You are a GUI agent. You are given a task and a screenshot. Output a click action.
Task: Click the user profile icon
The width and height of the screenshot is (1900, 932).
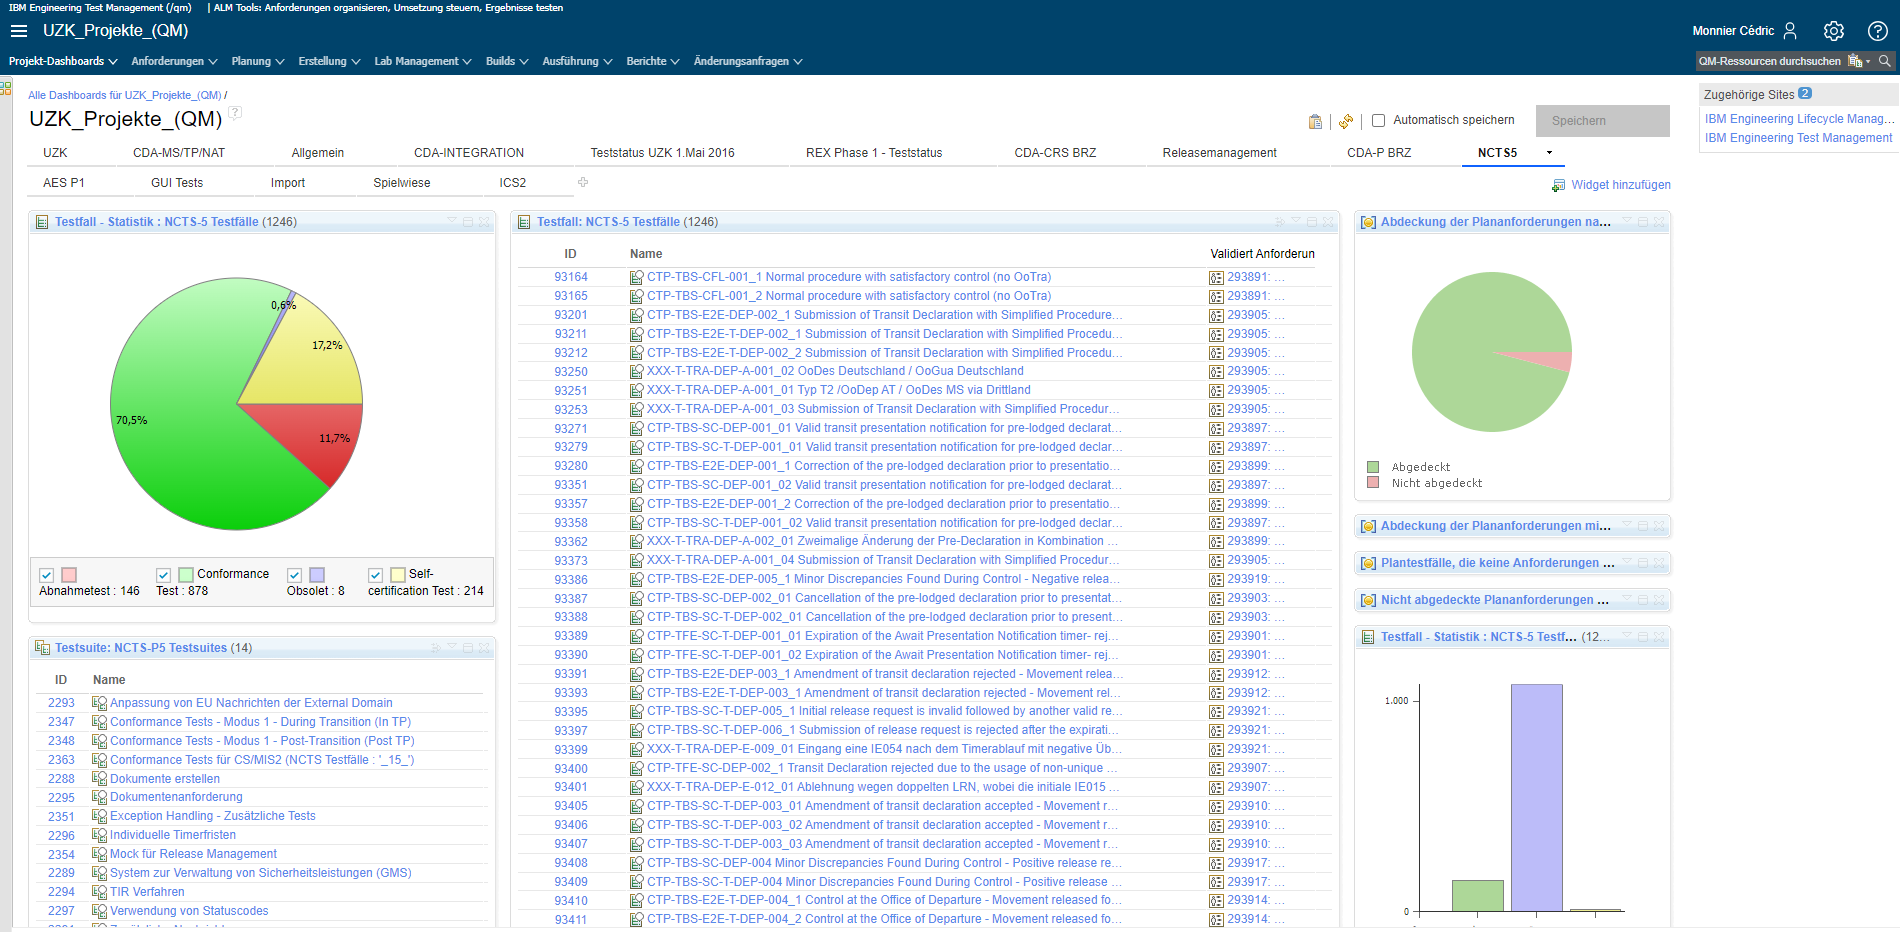[1790, 31]
